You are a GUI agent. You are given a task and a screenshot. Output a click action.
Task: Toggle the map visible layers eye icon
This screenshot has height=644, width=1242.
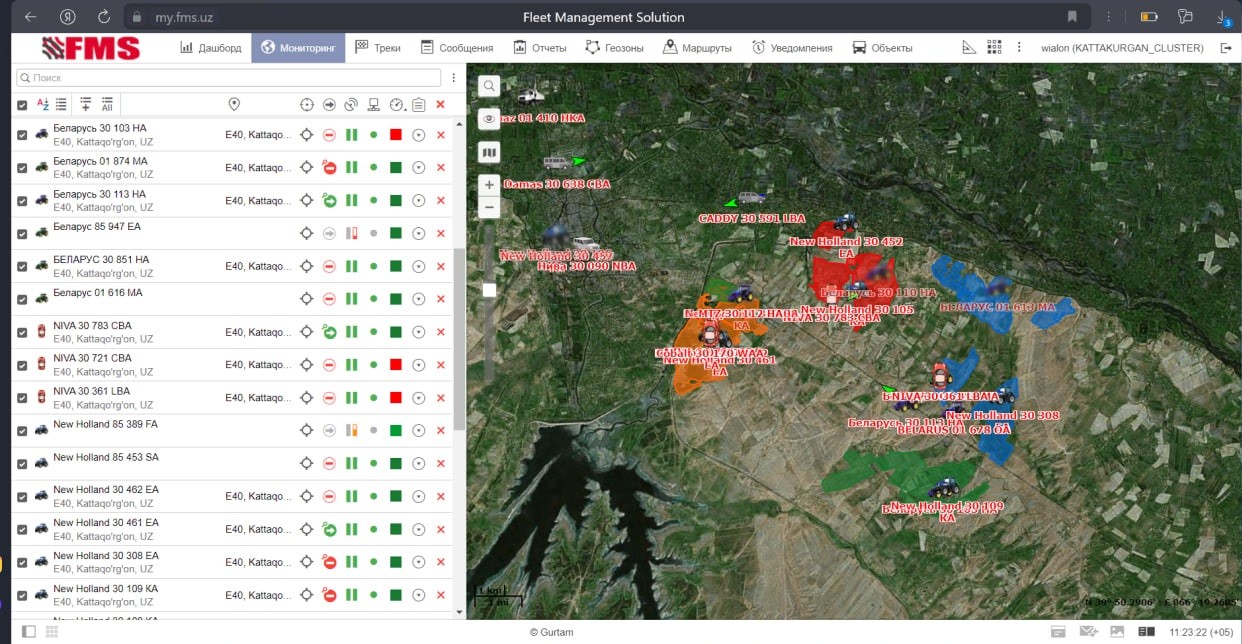489,119
